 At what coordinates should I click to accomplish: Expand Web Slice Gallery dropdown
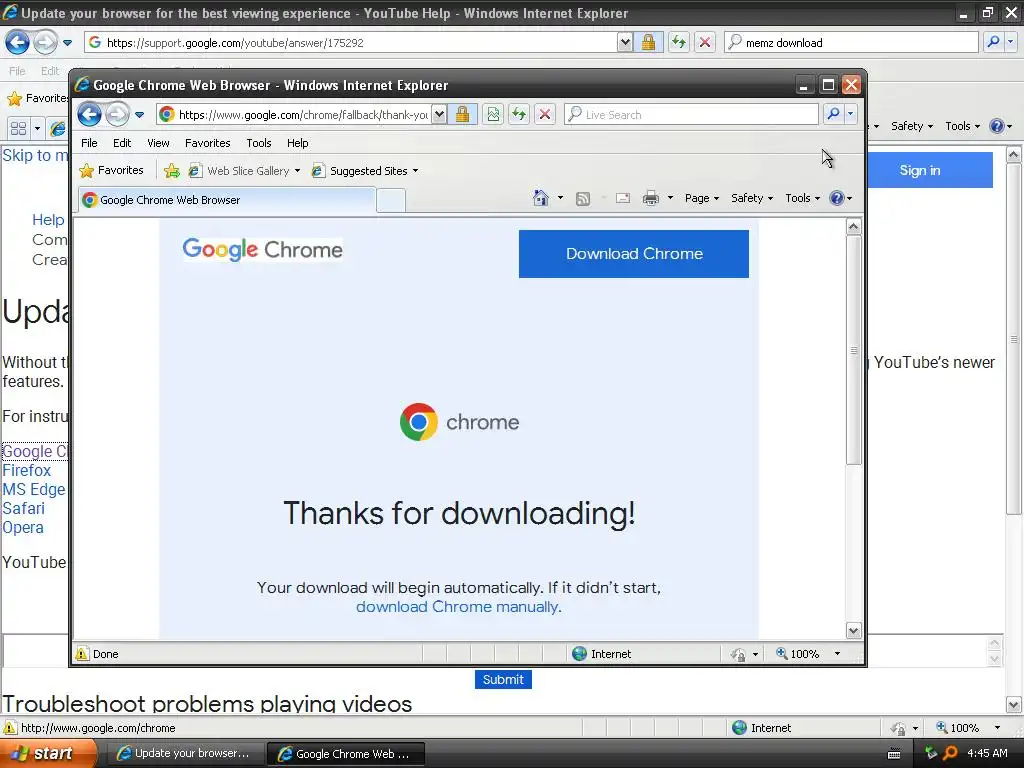[x=298, y=171]
